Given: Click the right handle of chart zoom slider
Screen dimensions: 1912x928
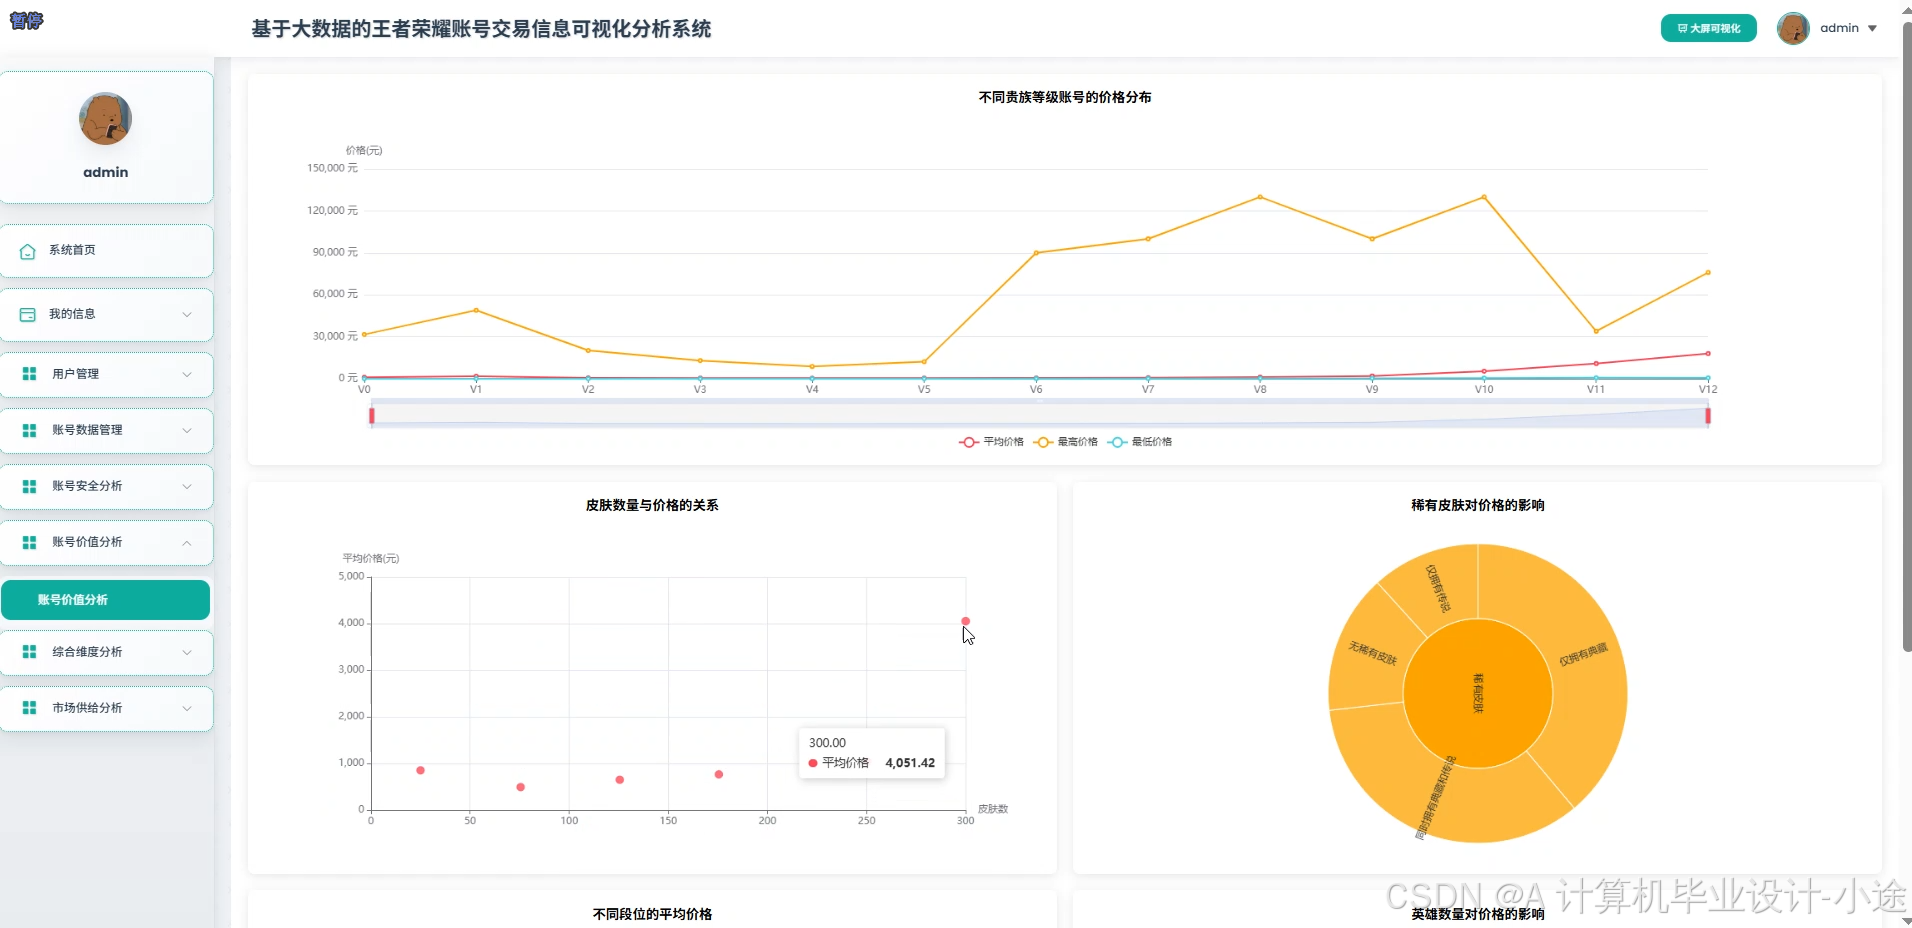Looking at the screenshot, I should coord(1708,415).
